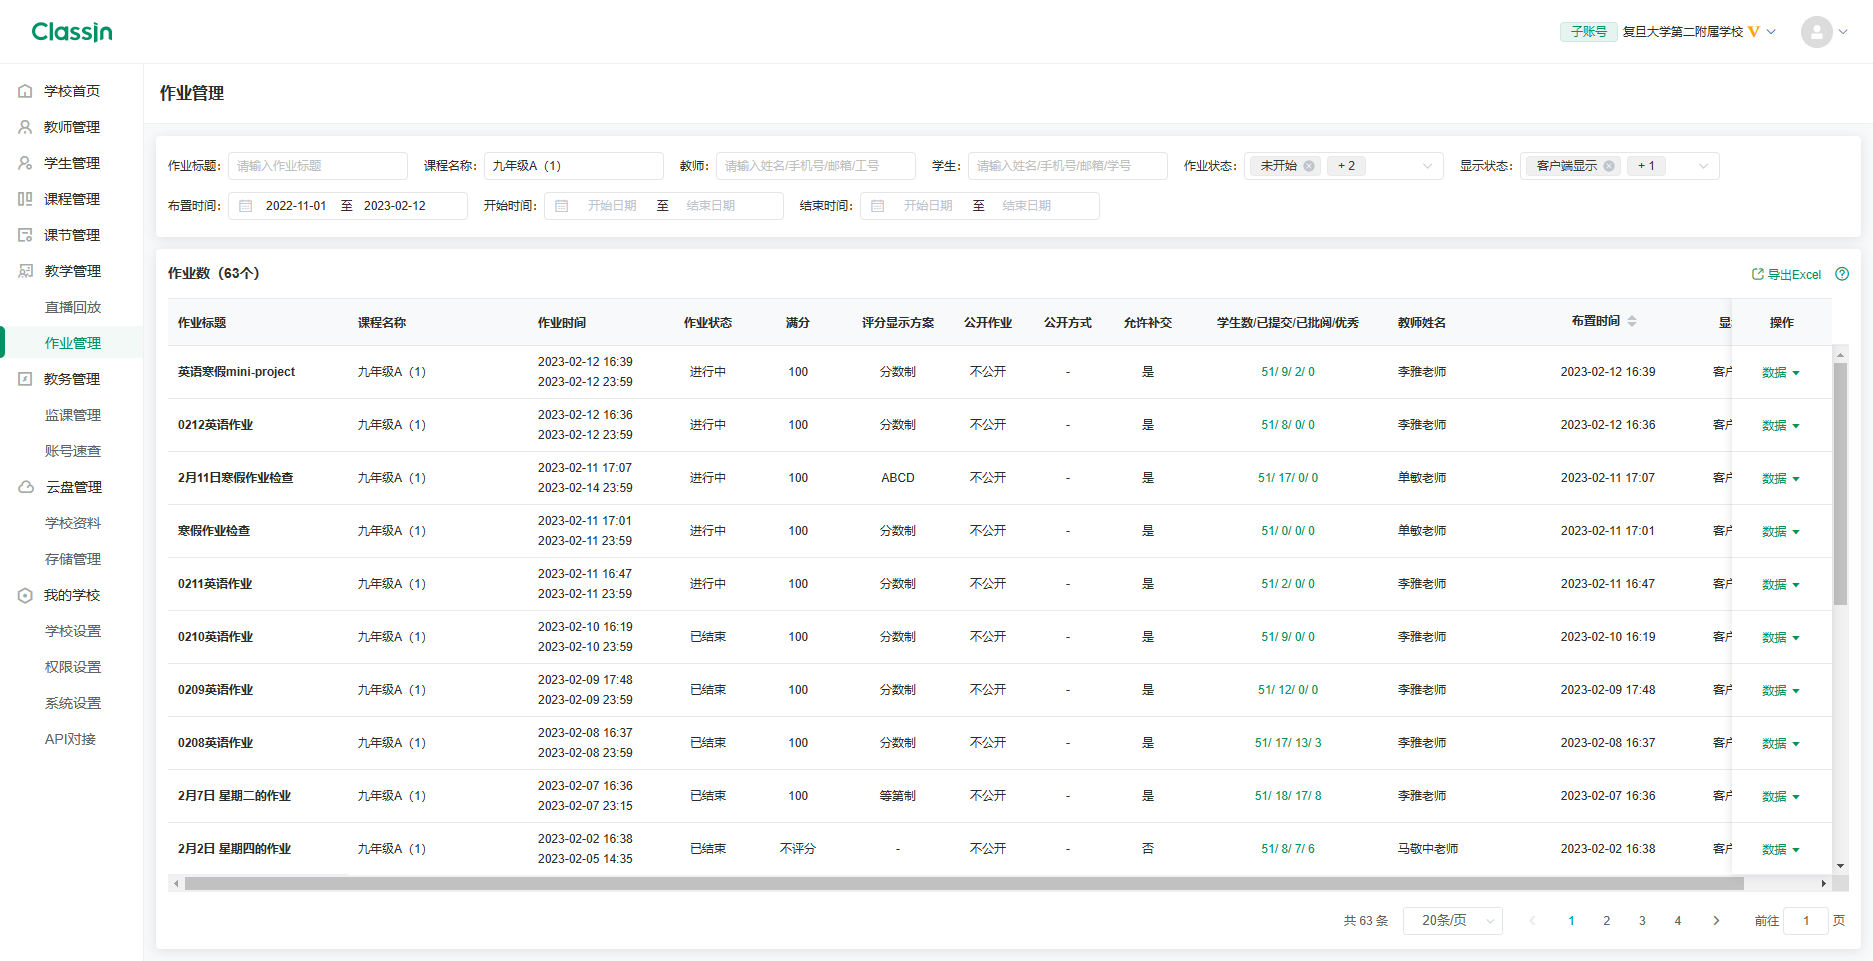The image size is (1873, 961).
Task: Click the previous page arrow
Action: [1532, 921]
